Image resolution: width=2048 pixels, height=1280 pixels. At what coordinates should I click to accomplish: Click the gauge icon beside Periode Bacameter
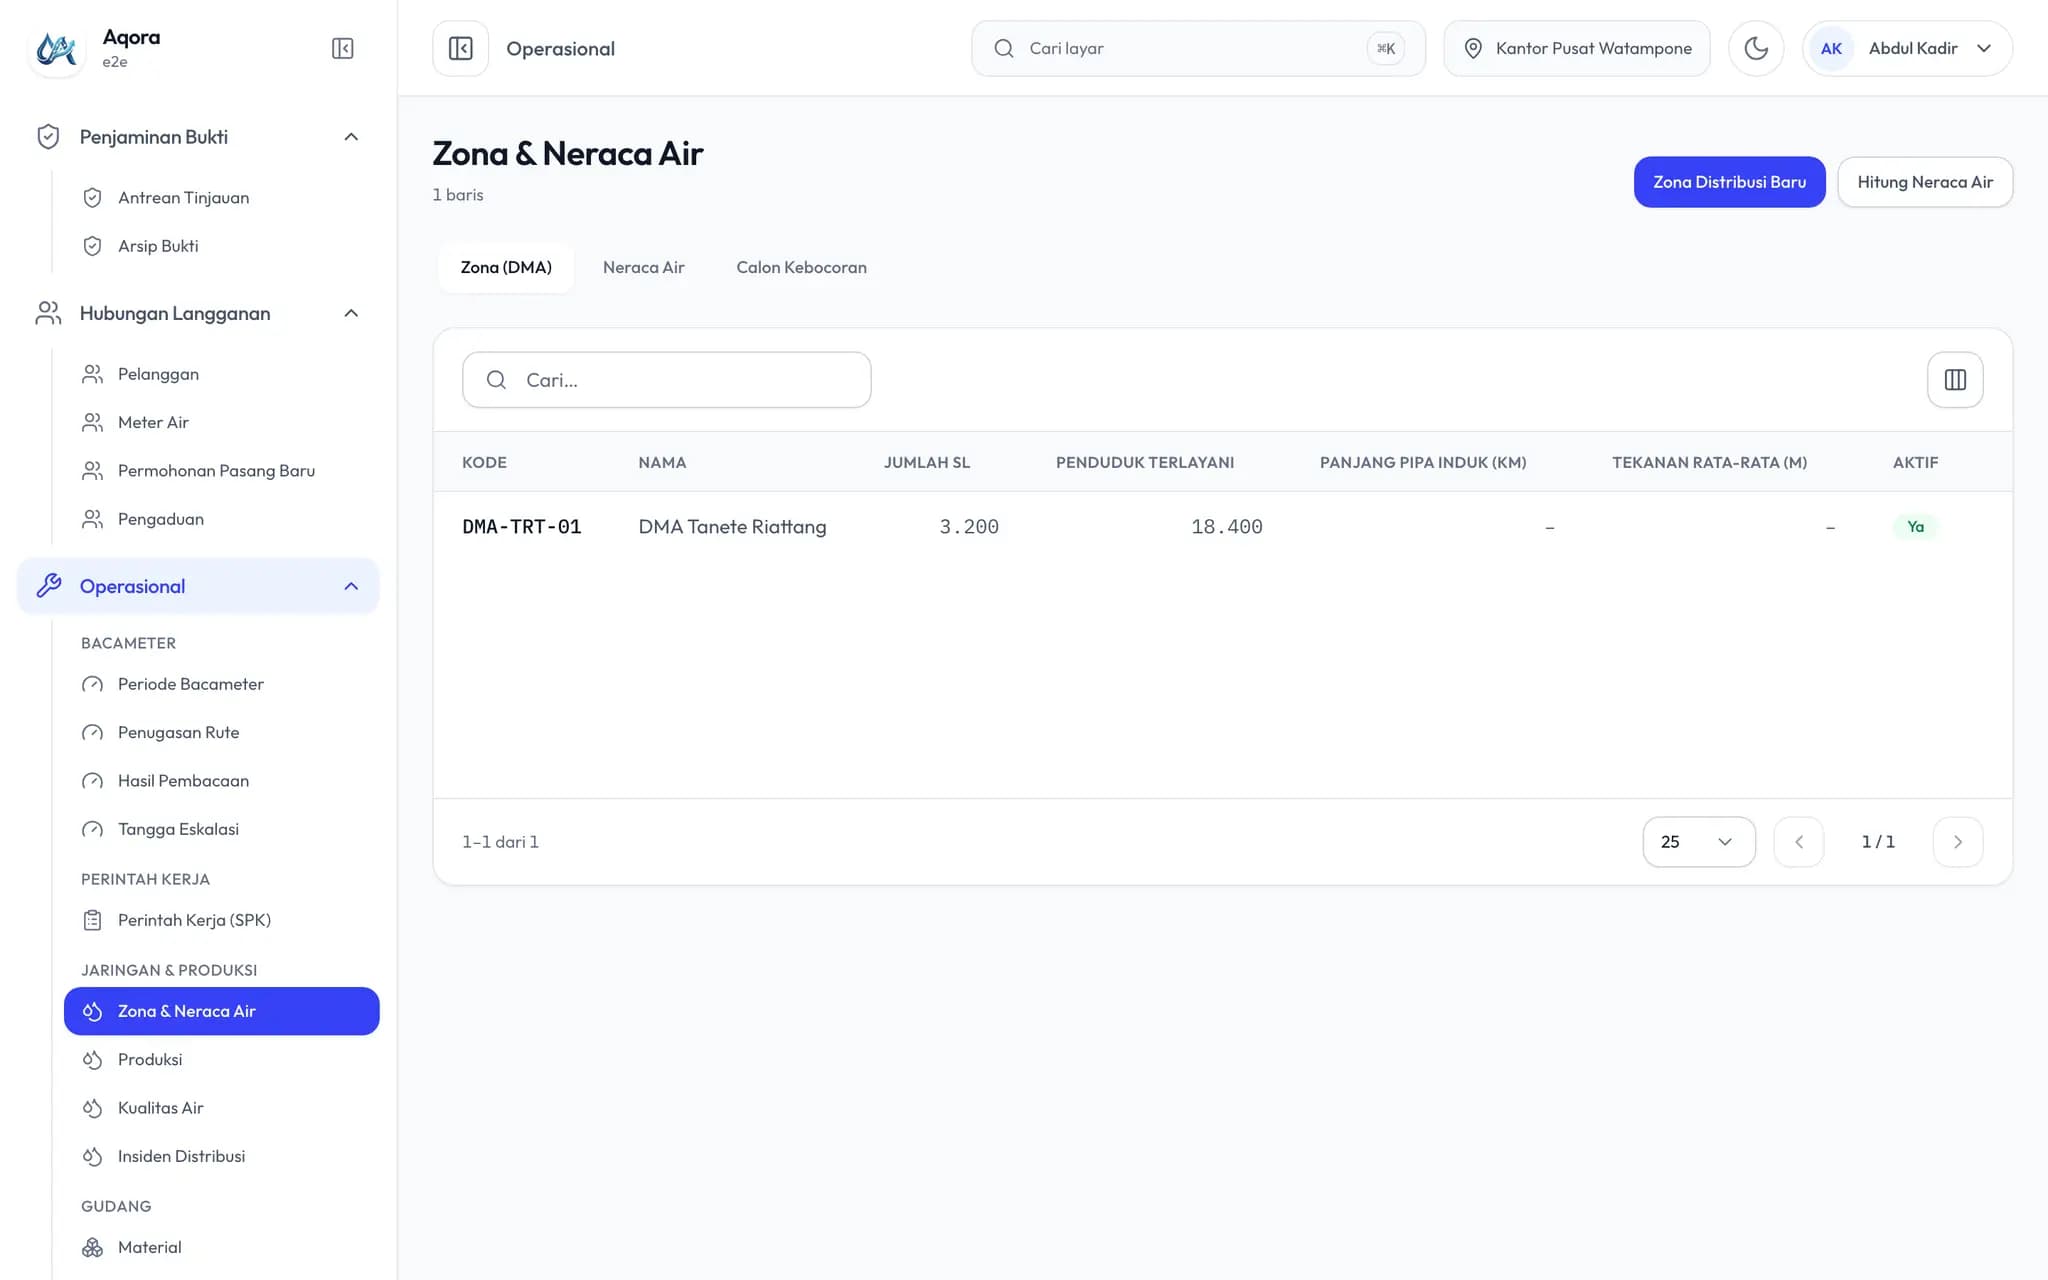pos(92,684)
